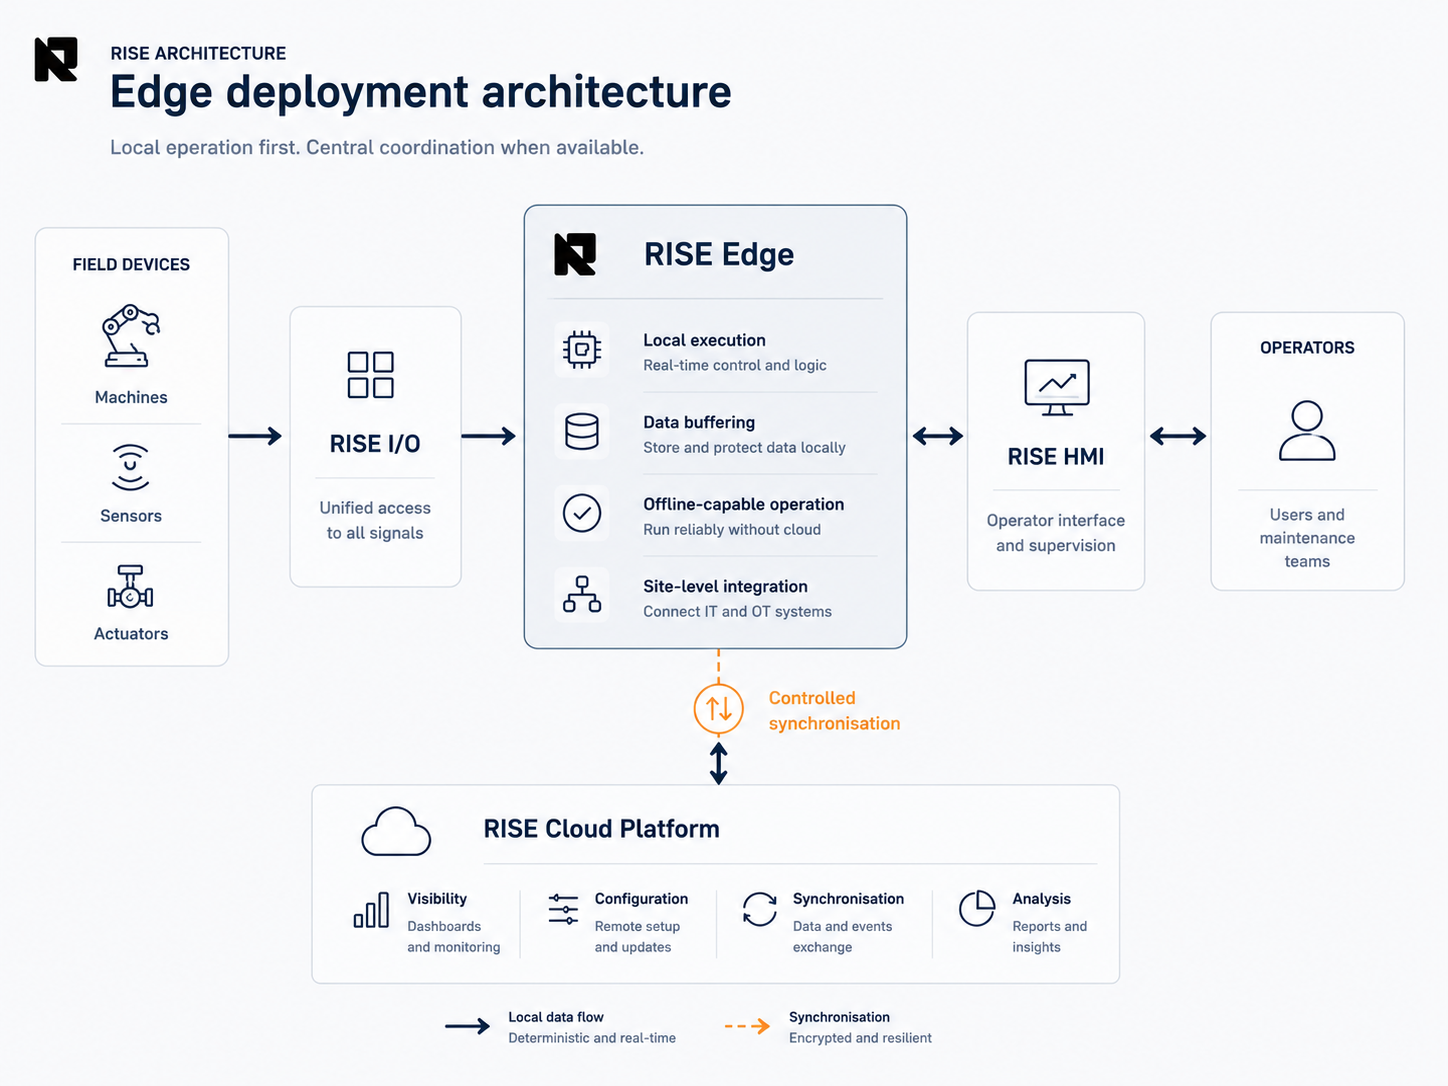
Task: Click "Encrypted and resilient" legend text
Action: pos(860,1038)
